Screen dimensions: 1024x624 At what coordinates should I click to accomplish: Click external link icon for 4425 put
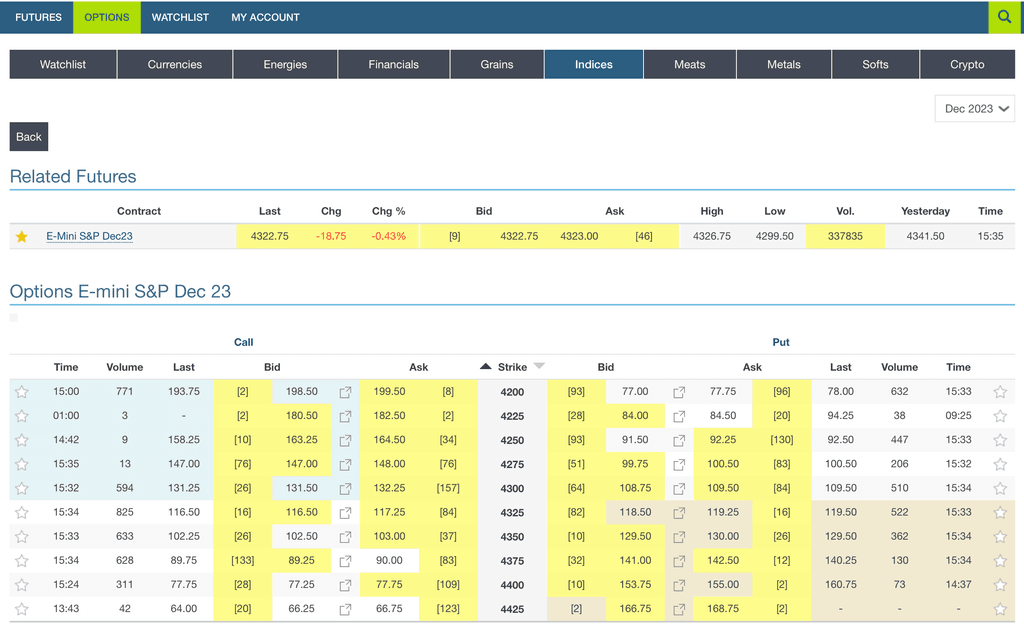[679, 609]
